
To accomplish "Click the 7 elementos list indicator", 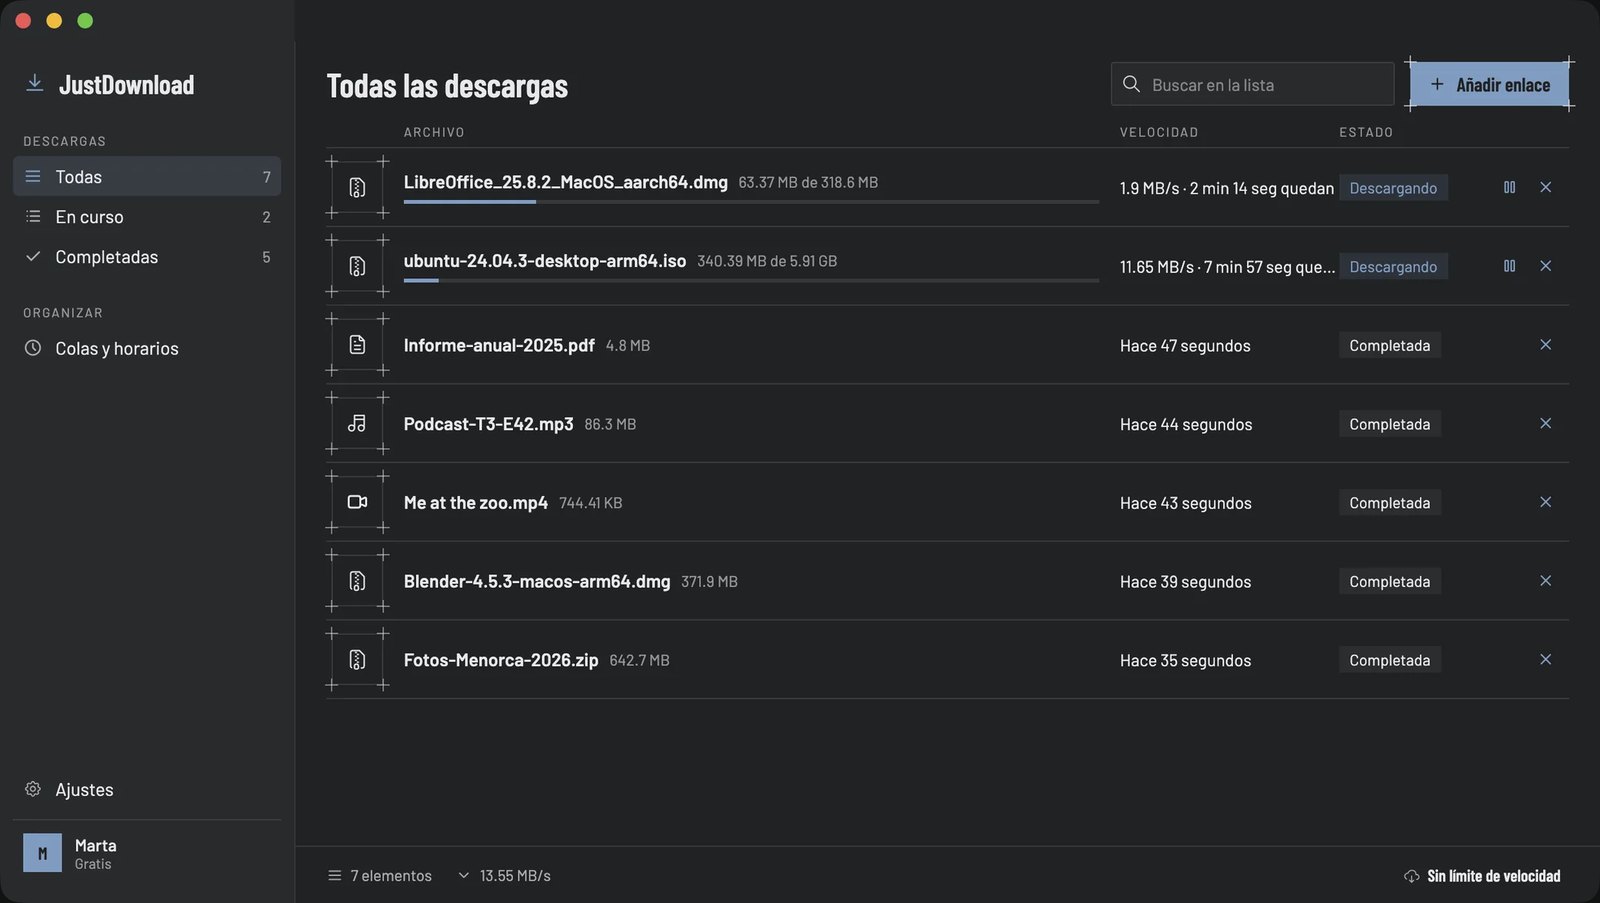I will click(x=380, y=875).
